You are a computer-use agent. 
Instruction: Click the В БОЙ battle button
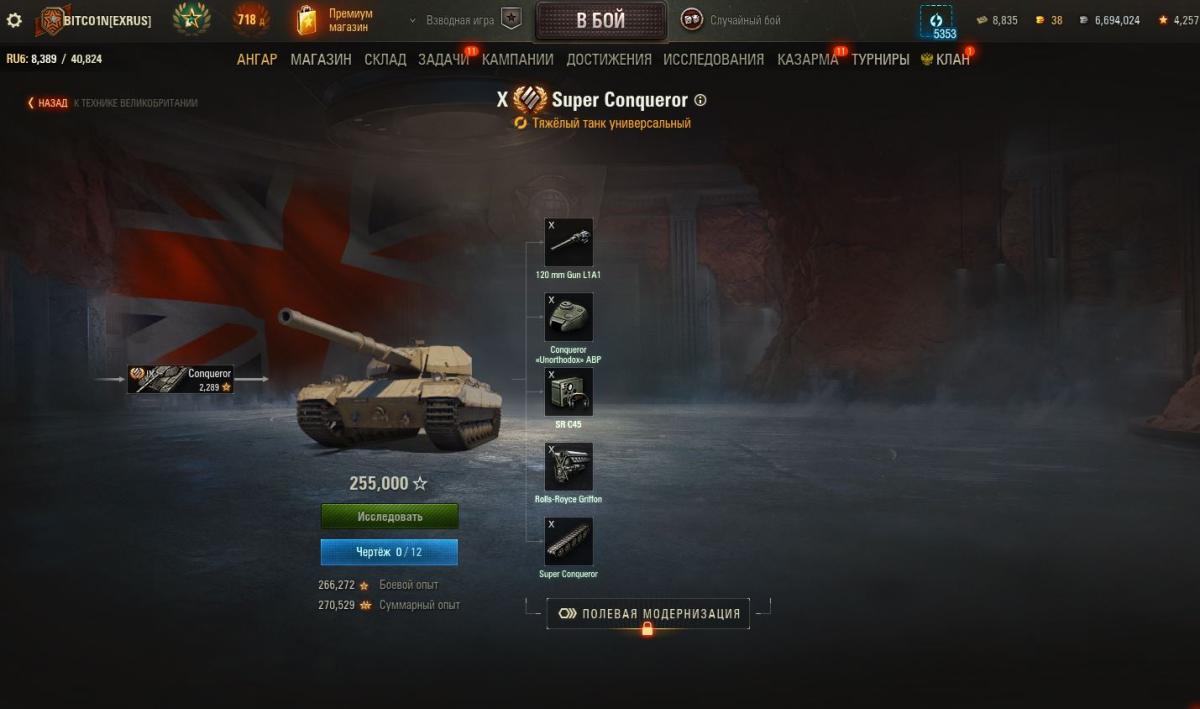pos(601,21)
